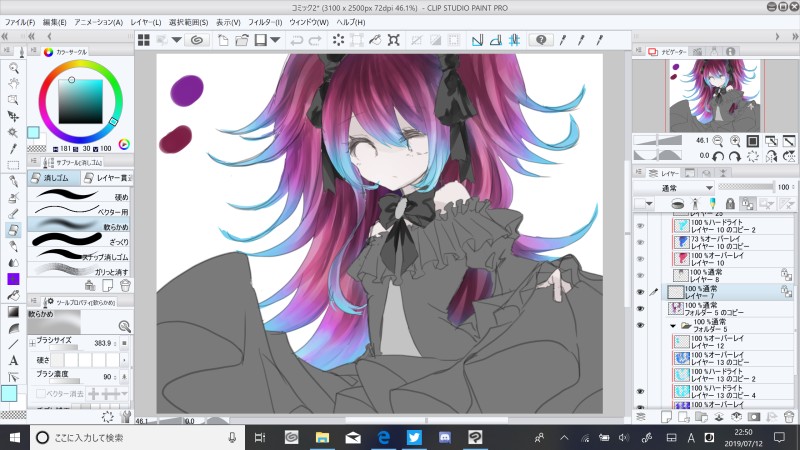The width and height of the screenshot is (800, 450).
Task: Select the Fill bucket tool
Action: tap(14, 295)
